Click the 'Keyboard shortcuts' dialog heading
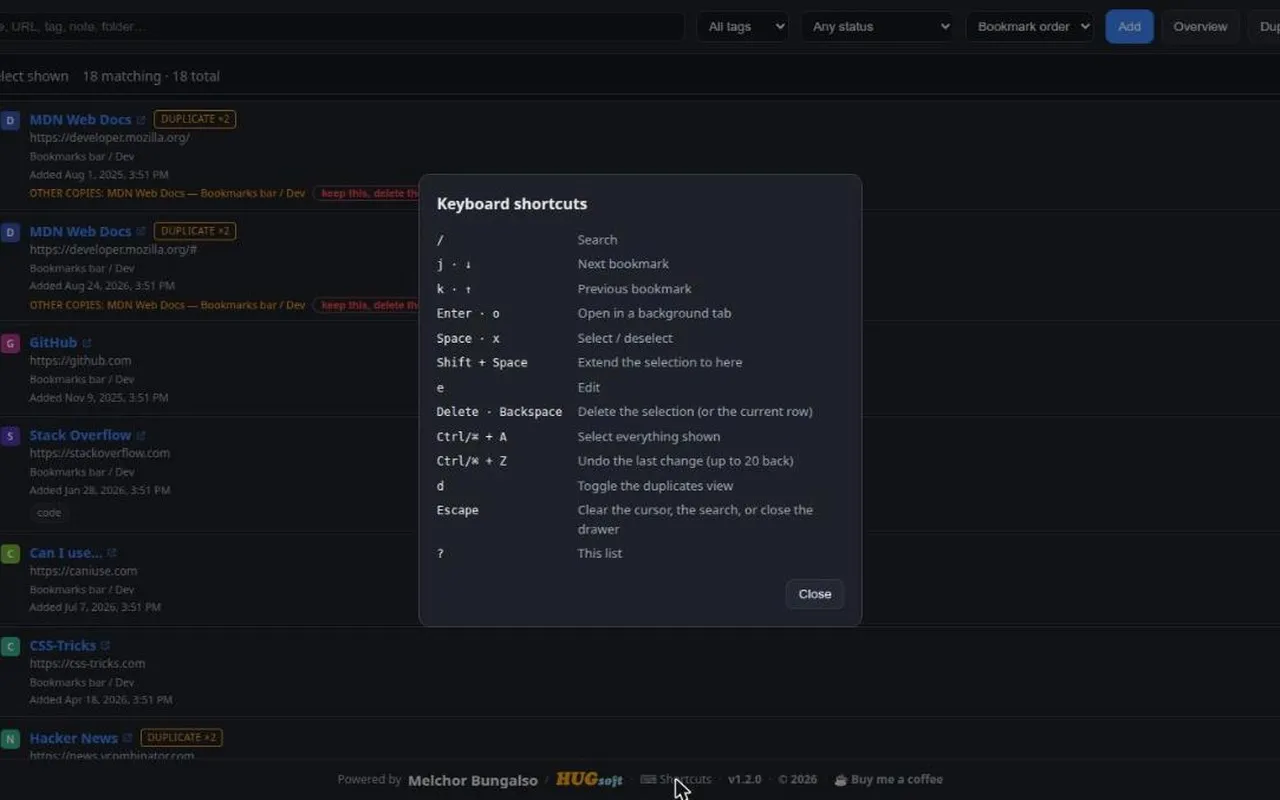1280x800 pixels. 512,204
